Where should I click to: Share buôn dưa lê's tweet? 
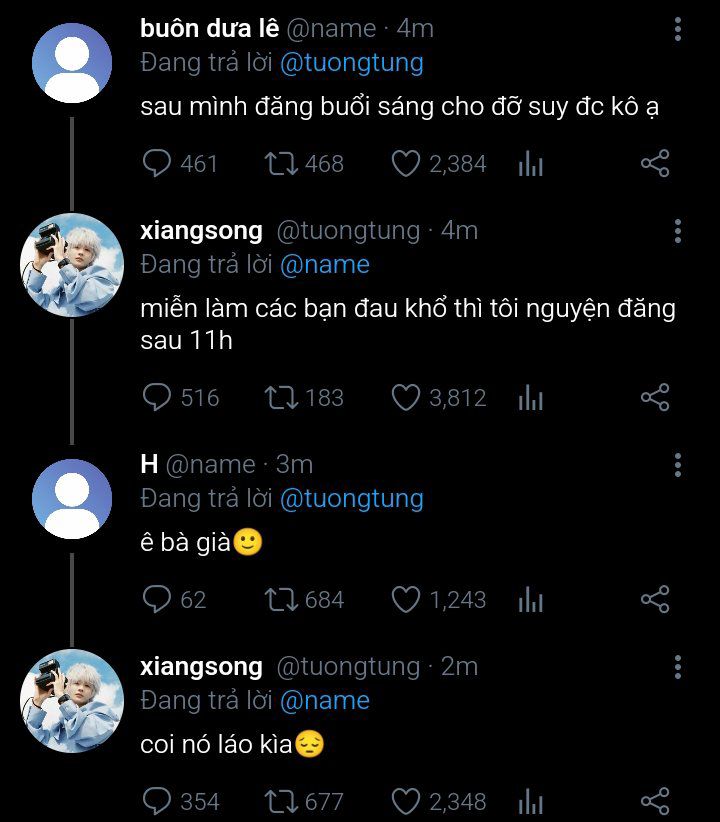(654, 163)
